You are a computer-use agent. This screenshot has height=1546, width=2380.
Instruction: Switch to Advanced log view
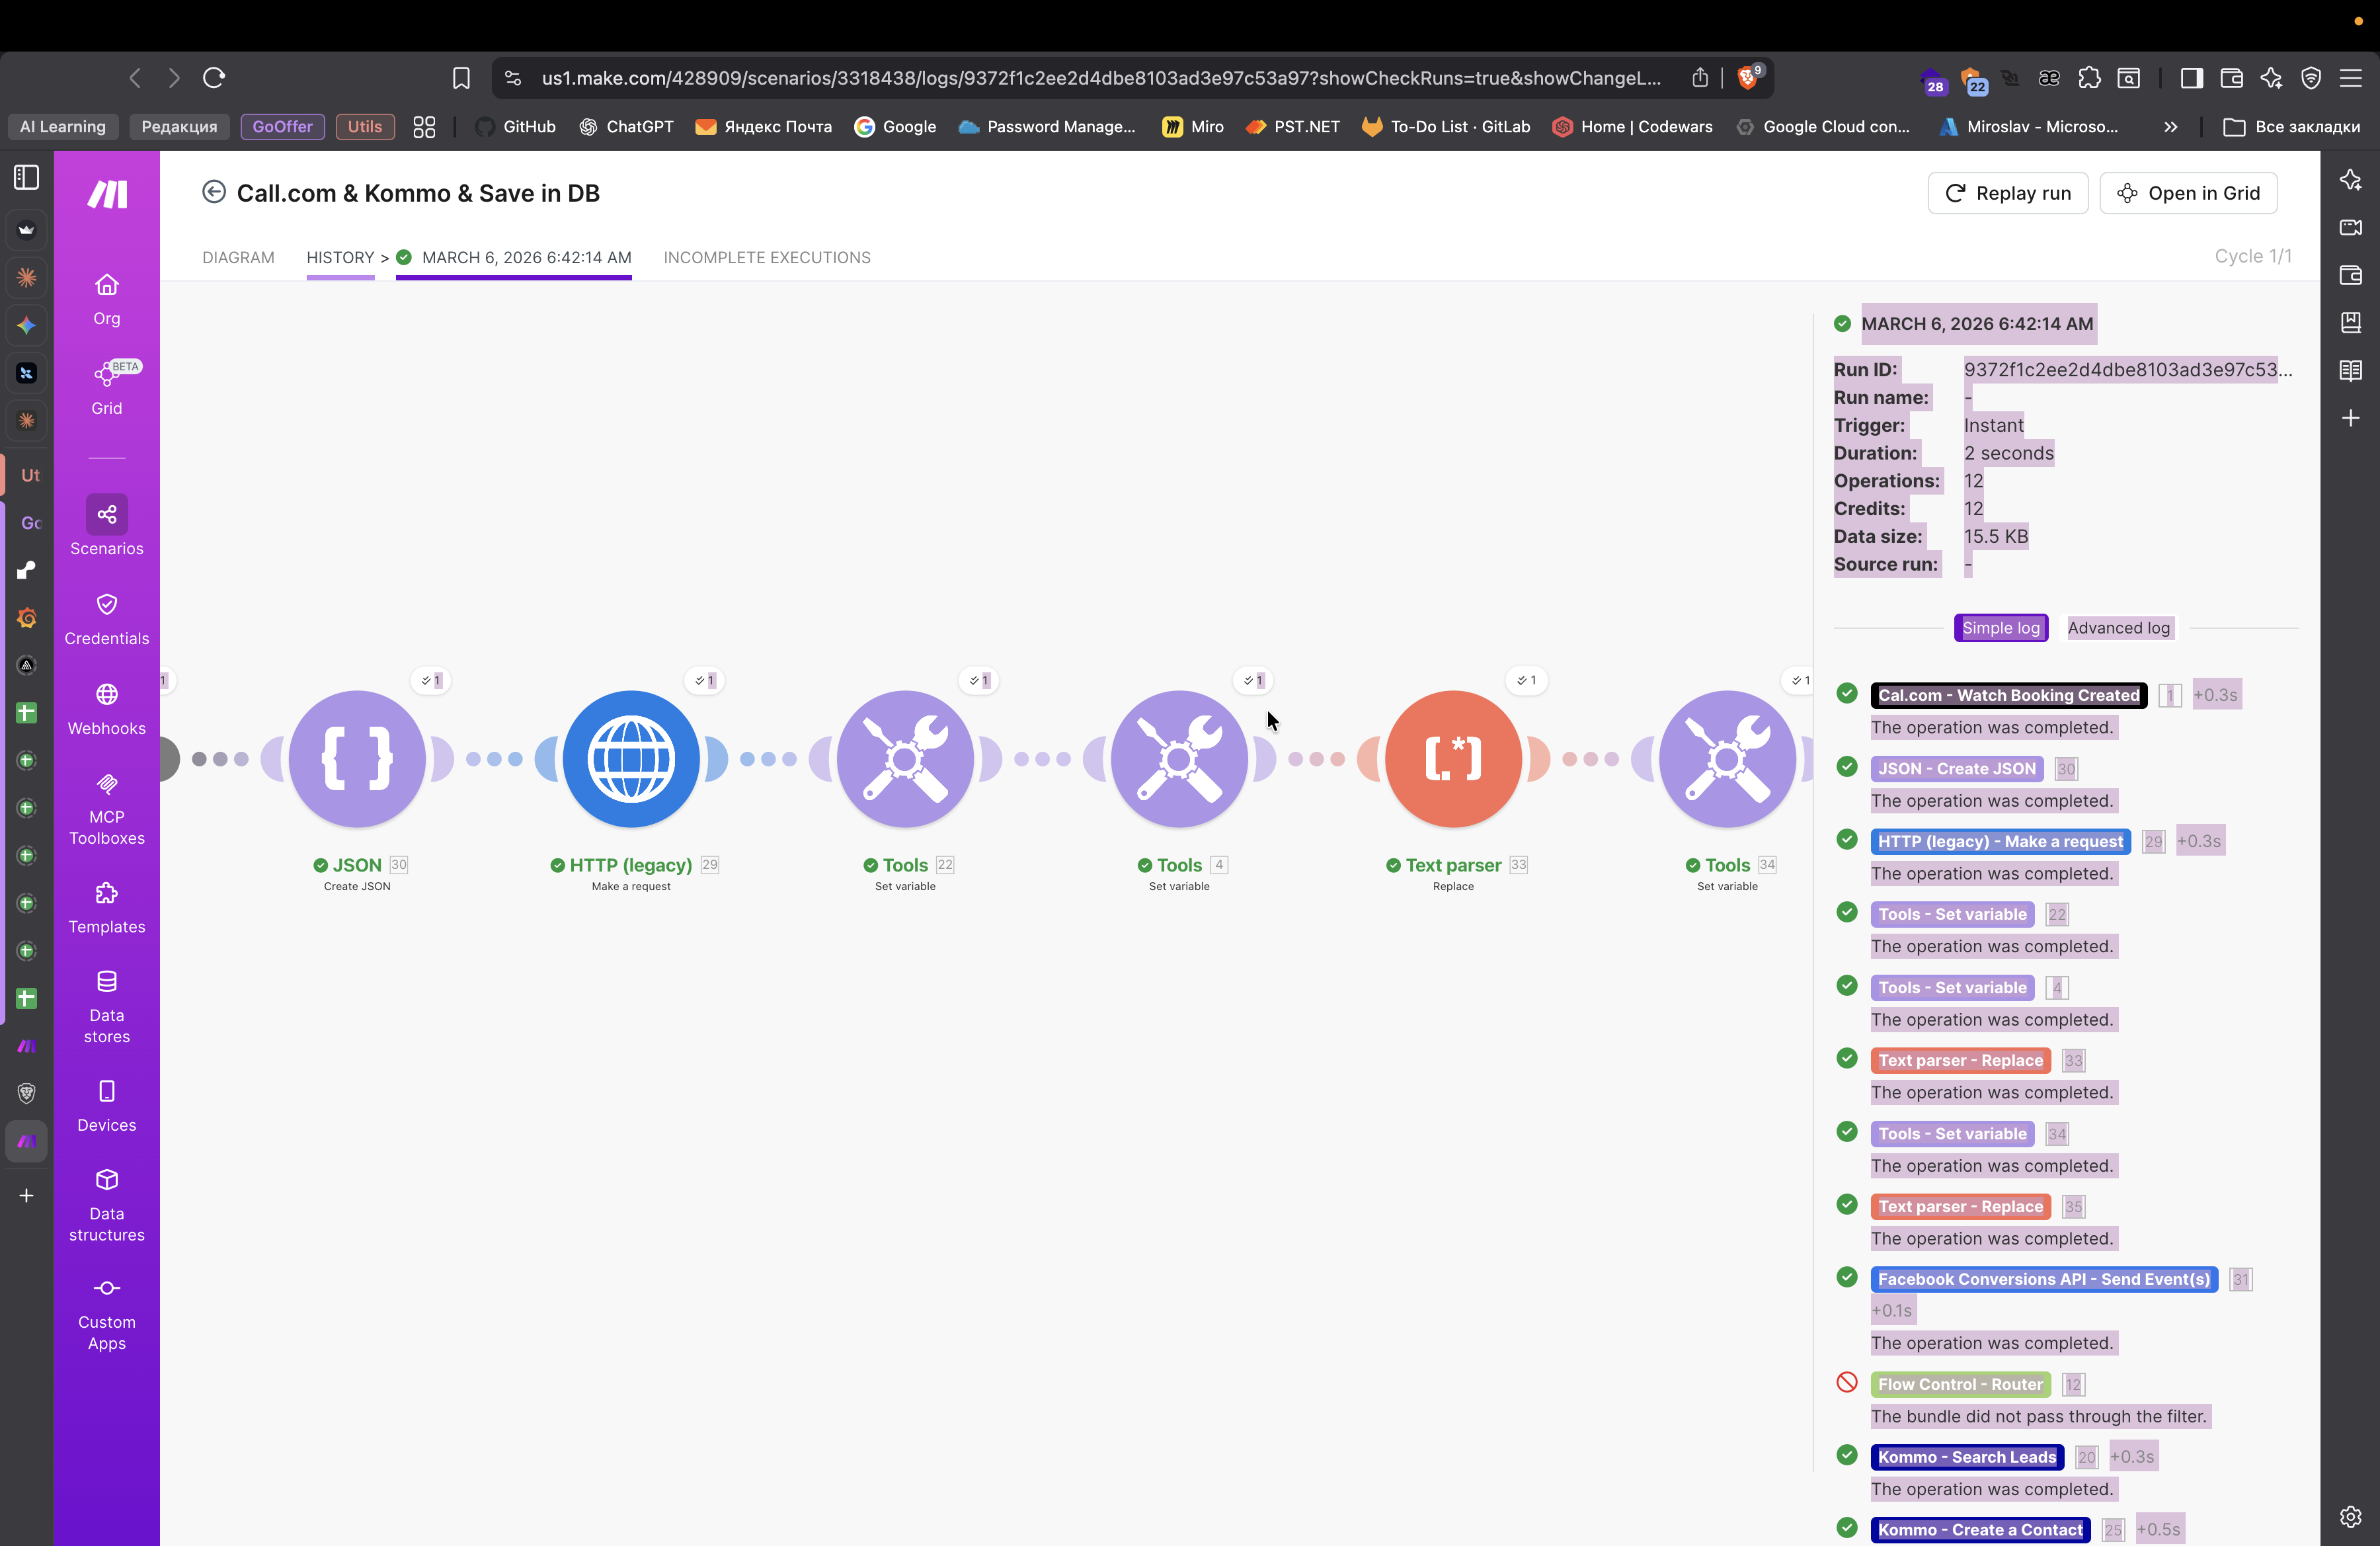pos(2118,628)
